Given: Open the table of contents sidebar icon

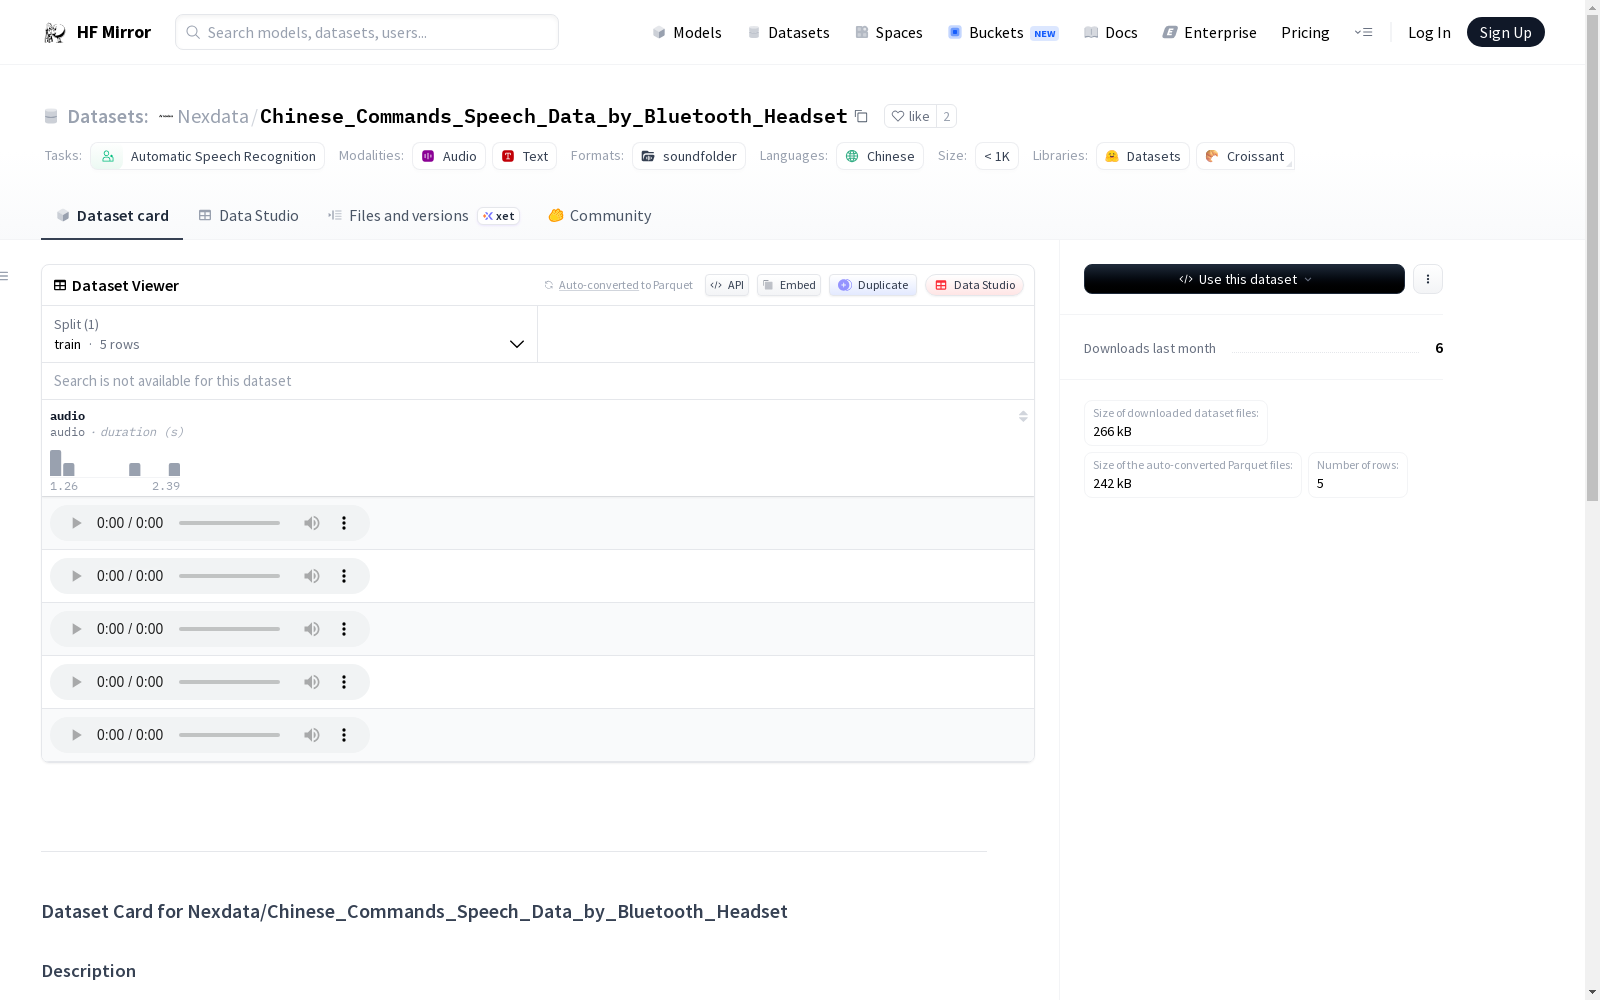Looking at the screenshot, I should pos(5,276).
